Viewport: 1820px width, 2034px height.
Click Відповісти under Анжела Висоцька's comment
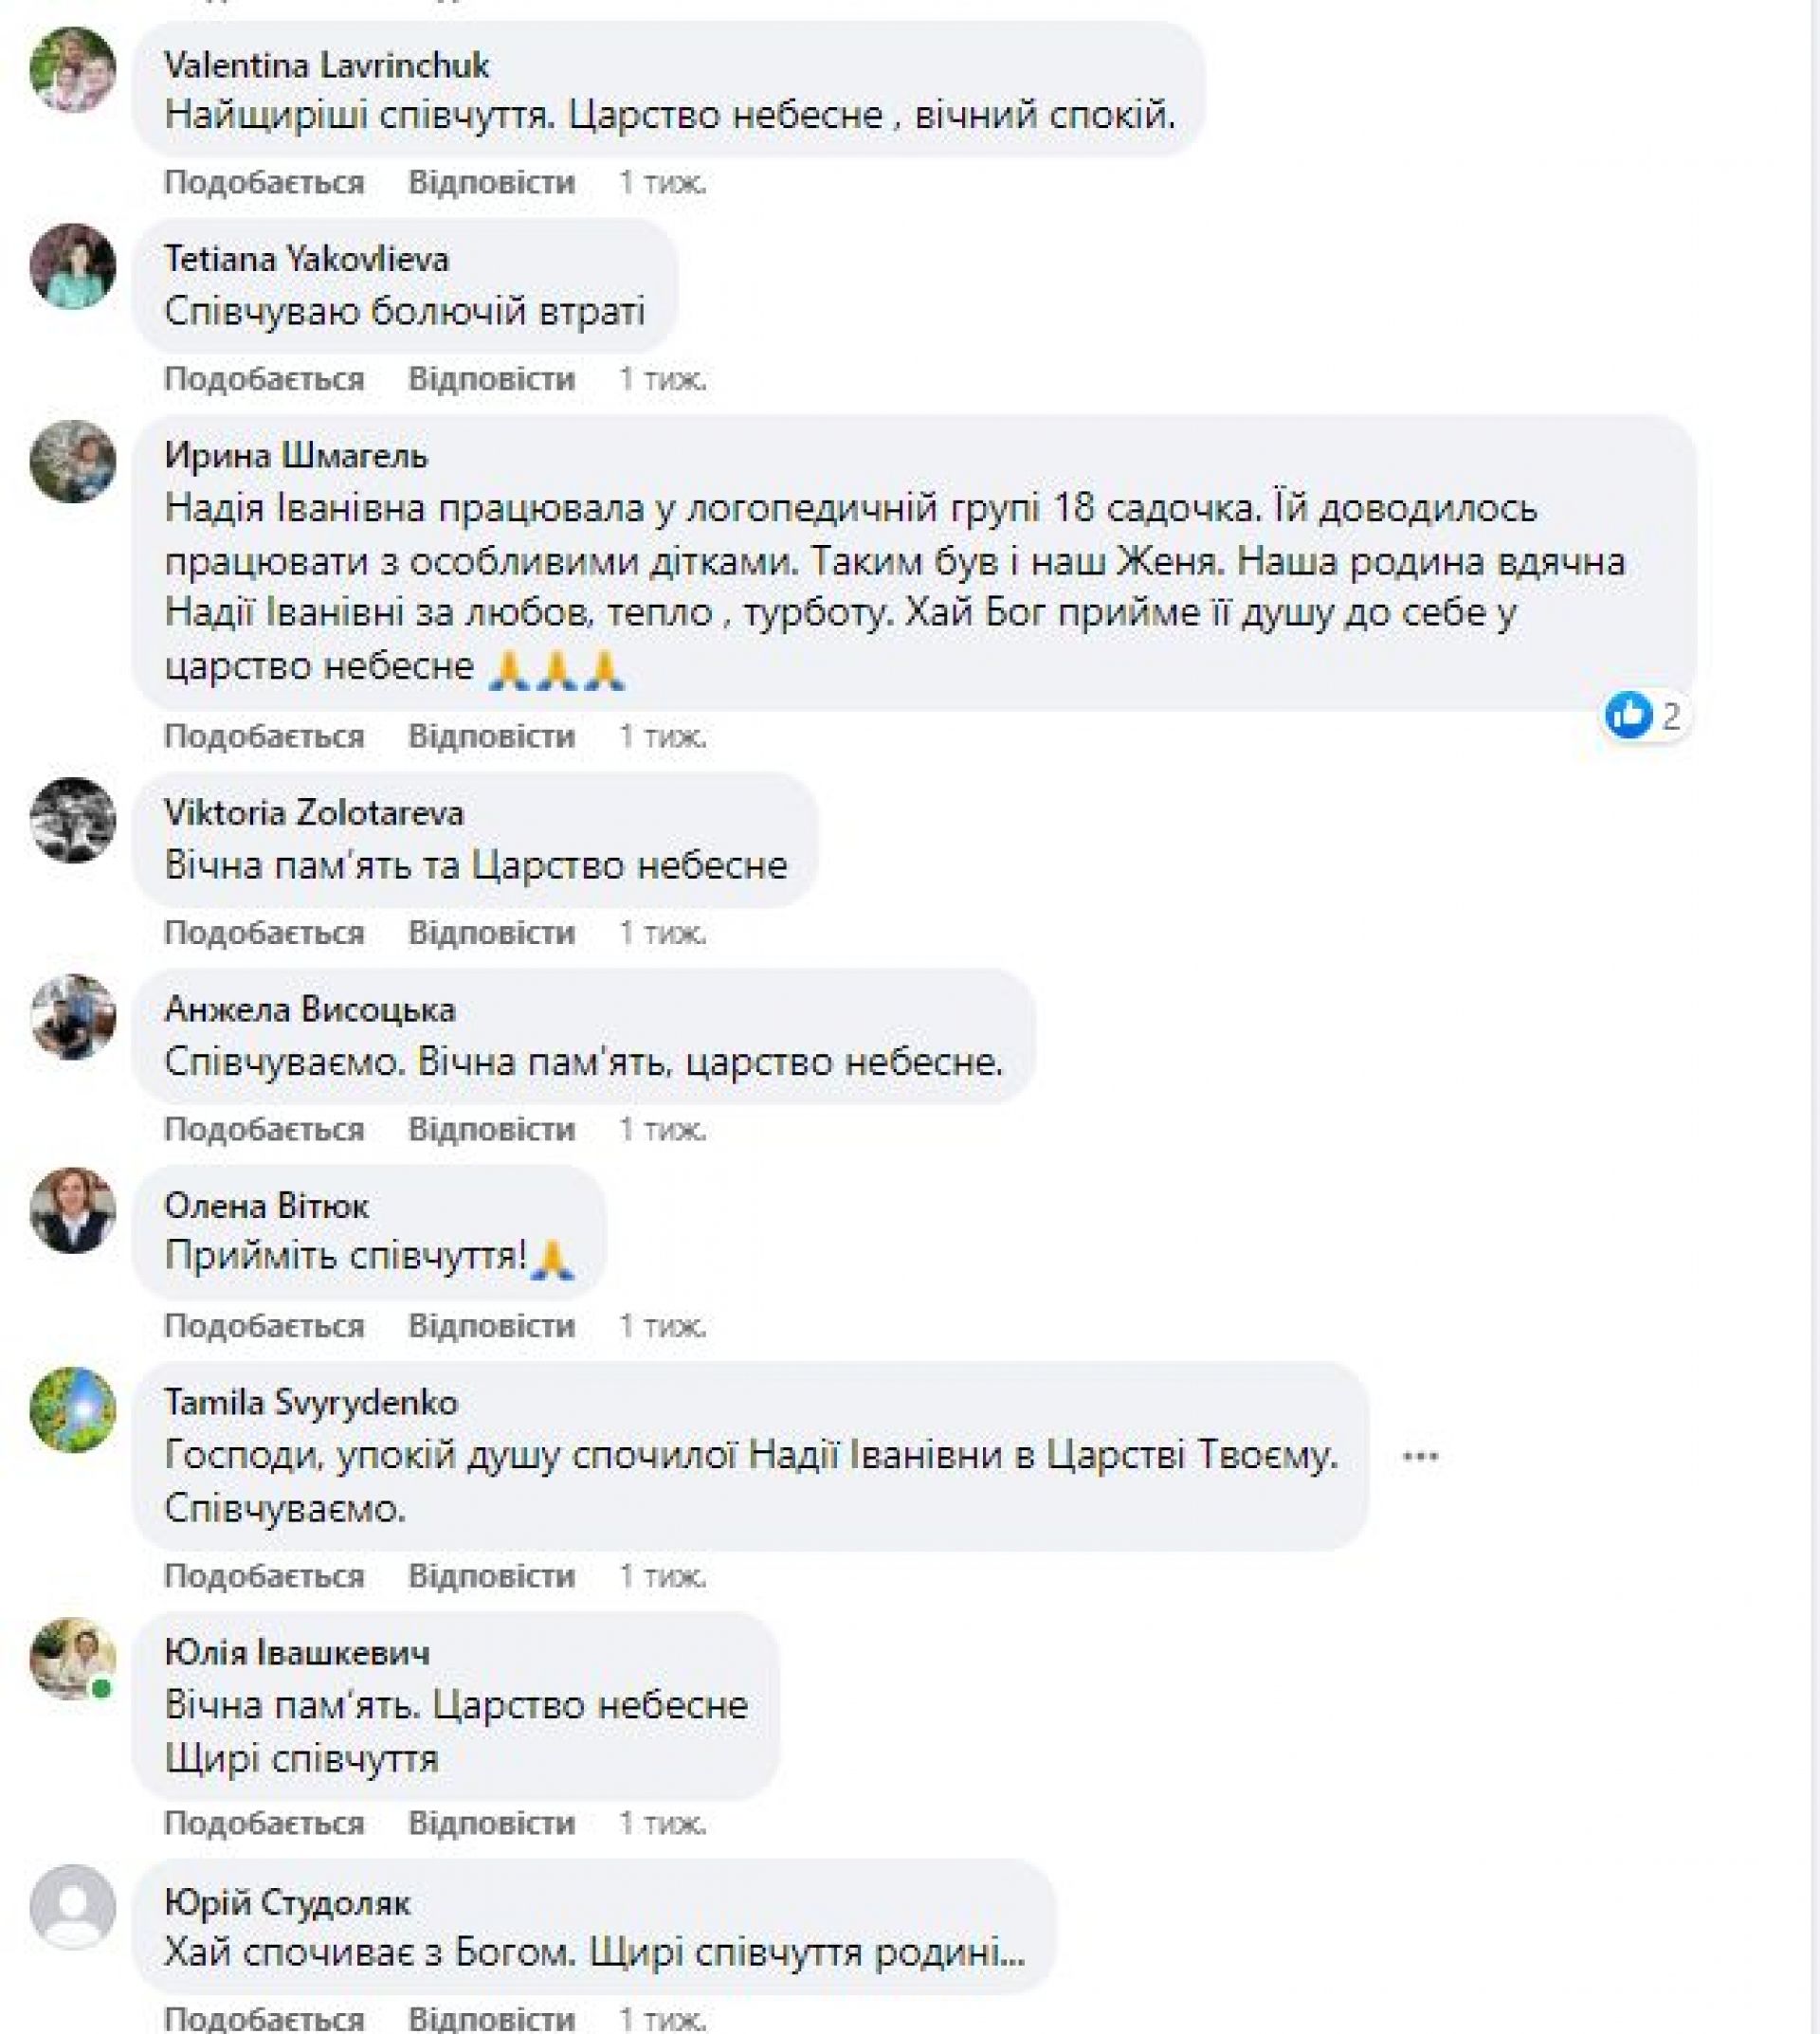[491, 1129]
